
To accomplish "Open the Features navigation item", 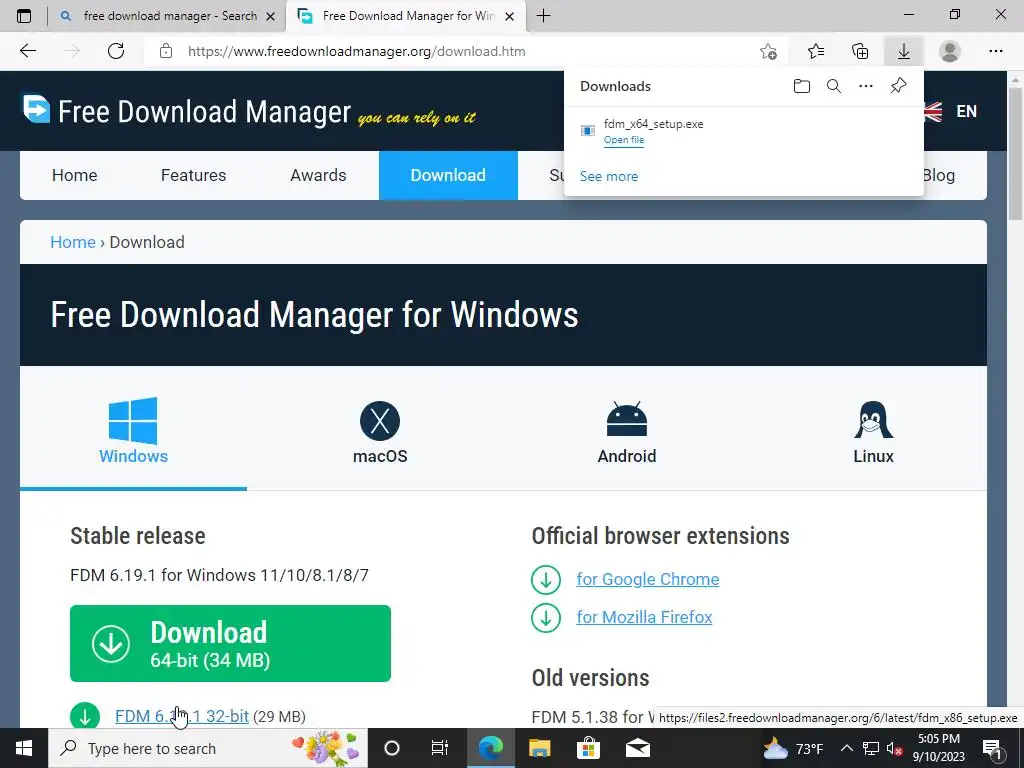I will pyautogui.click(x=193, y=175).
